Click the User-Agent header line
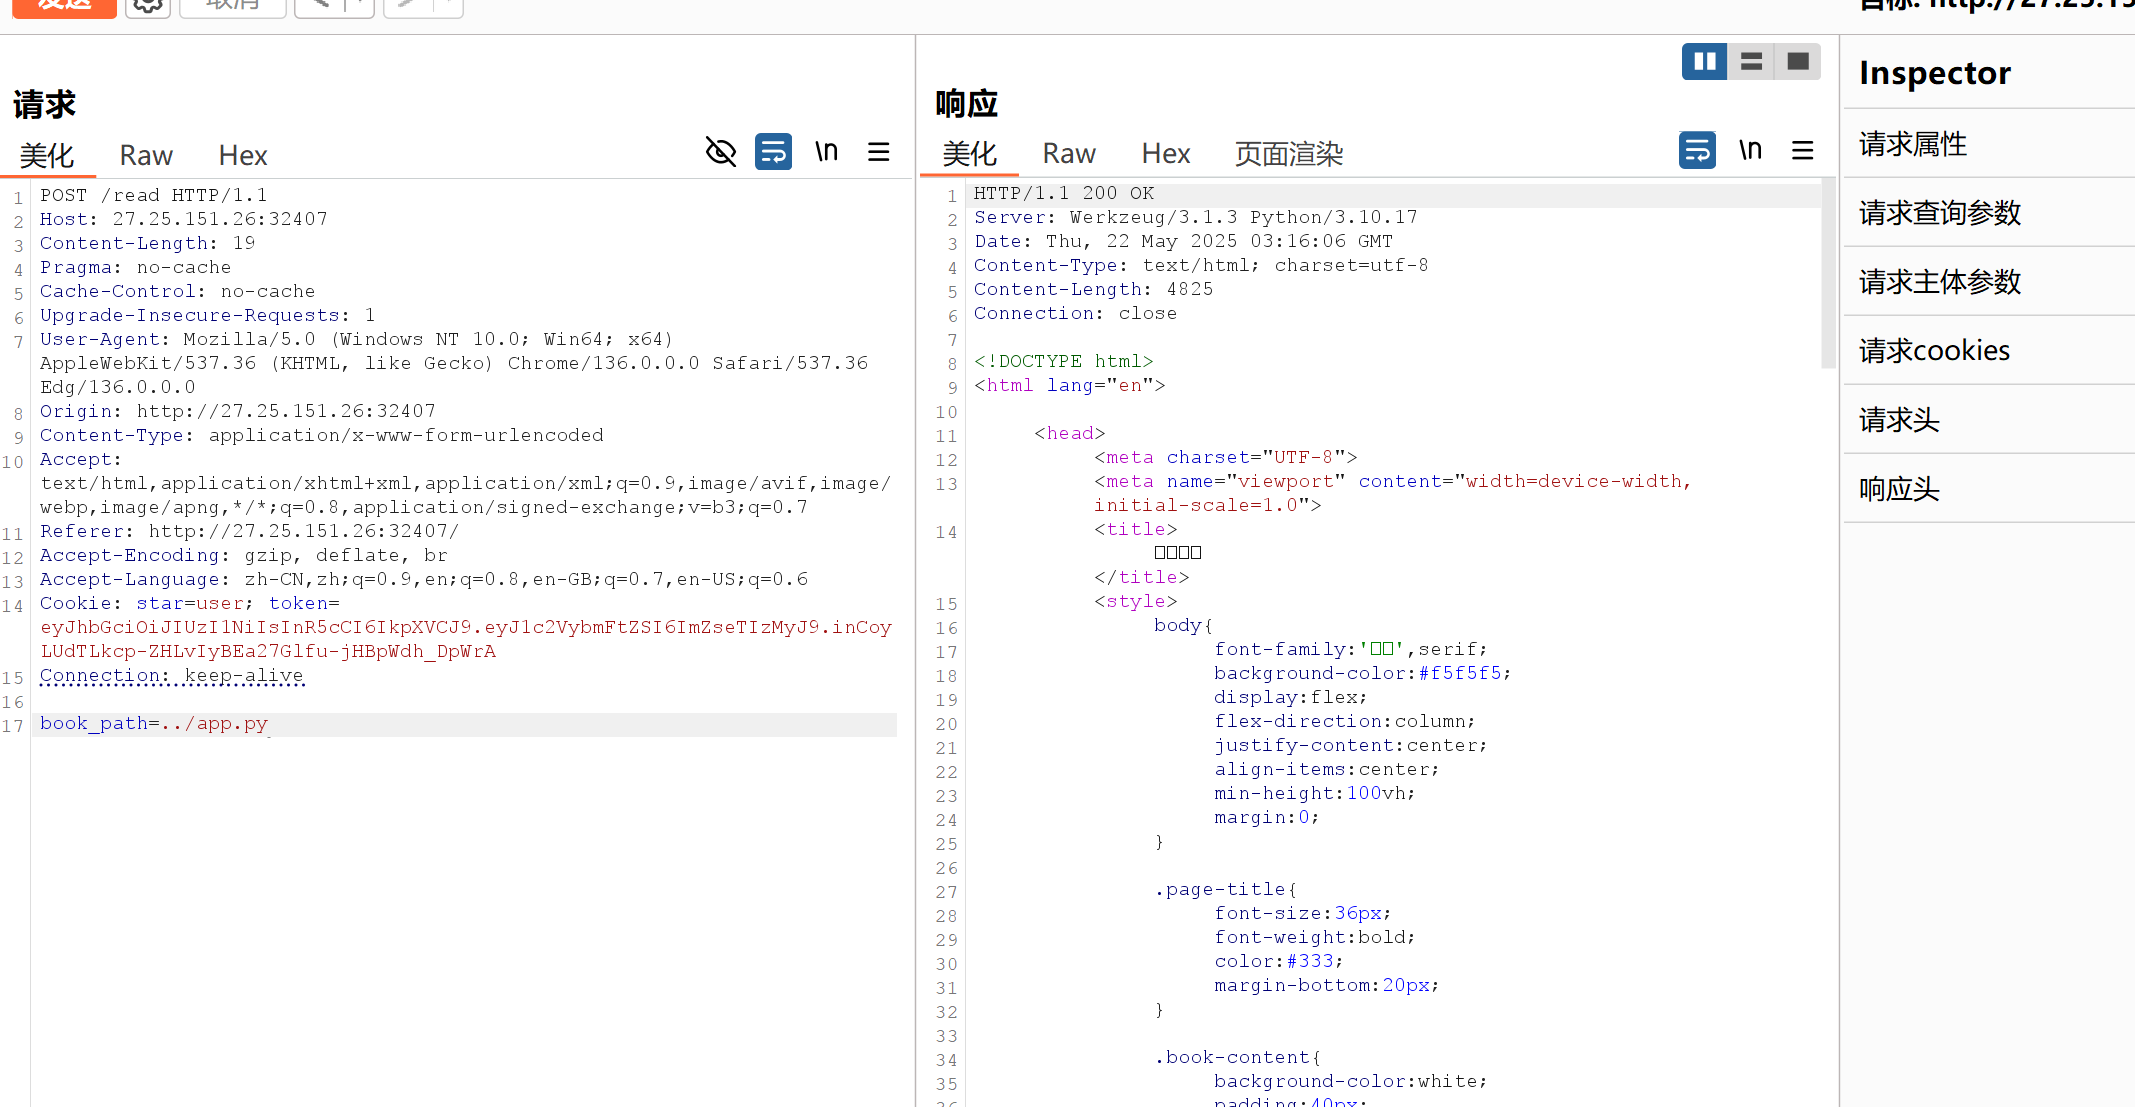The image size is (2135, 1107). pyautogui.click(x=455, y=363)
